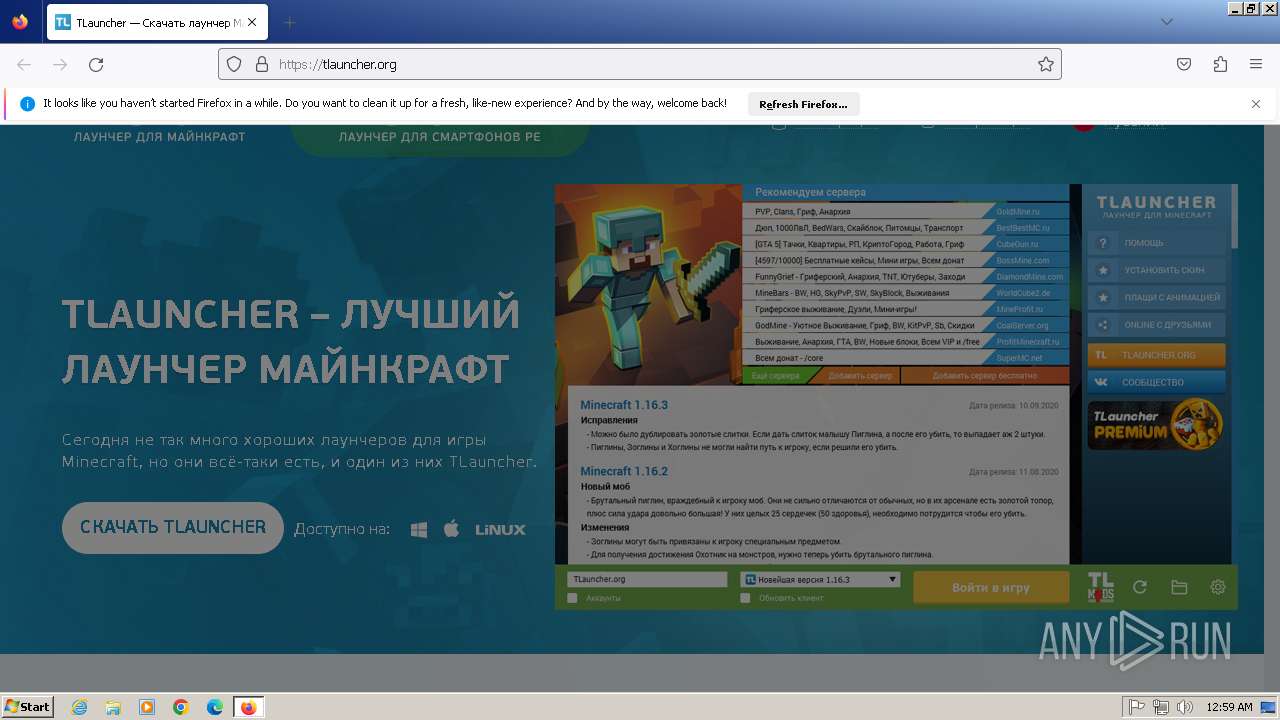
Task: Select the BestBestMC.ru server link
Action: click(1022, 228)
